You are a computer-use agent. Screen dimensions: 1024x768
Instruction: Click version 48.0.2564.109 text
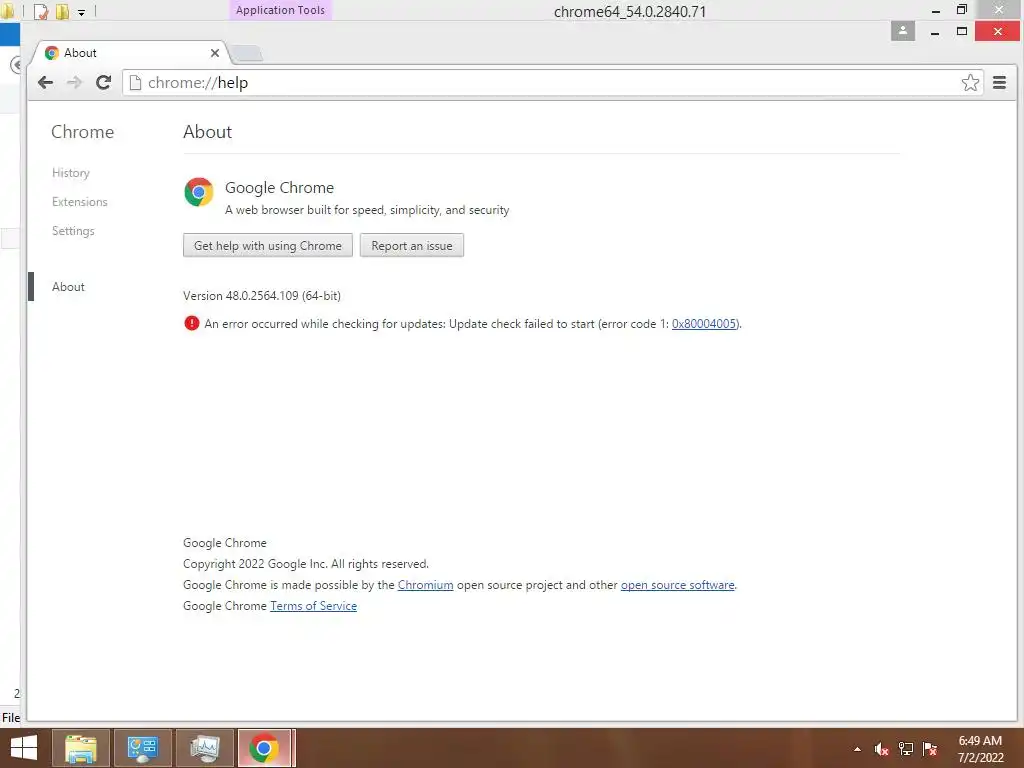click(262, 296)
